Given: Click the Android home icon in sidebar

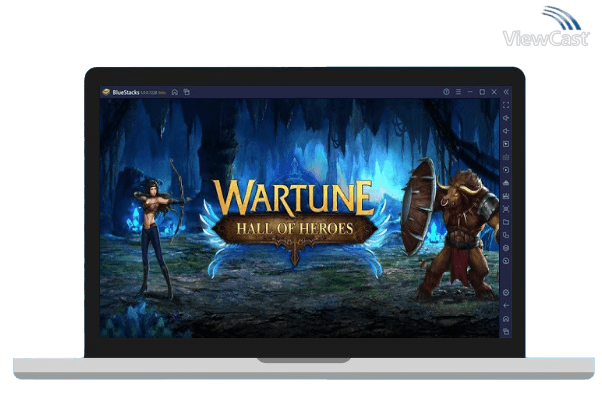Looking at the screenshot, I should 506,319.
